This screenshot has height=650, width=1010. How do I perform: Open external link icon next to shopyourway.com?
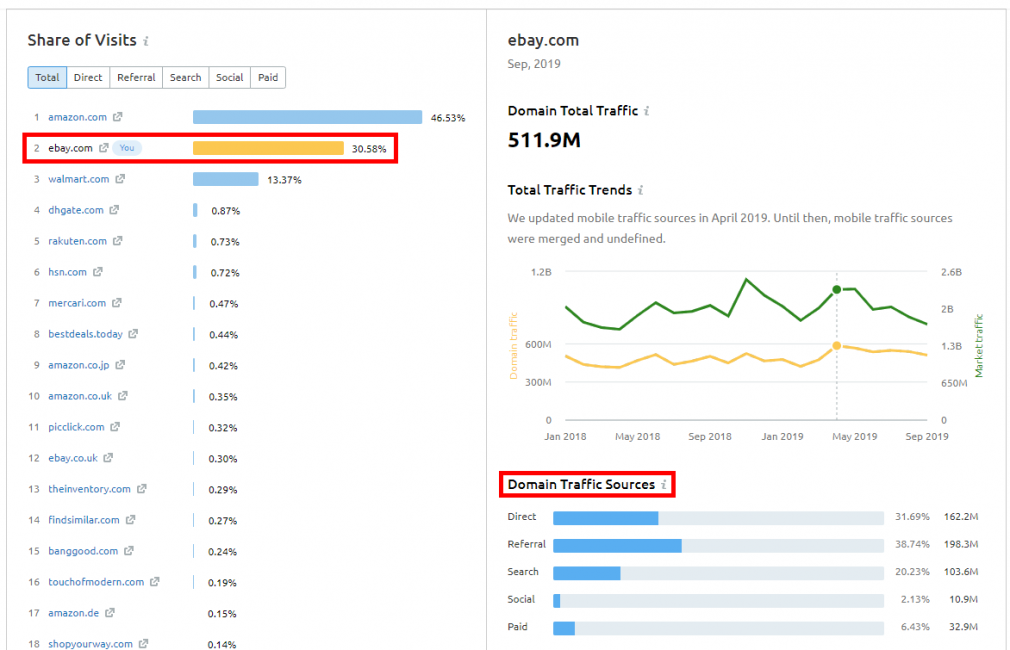click(x=143, y=644)
